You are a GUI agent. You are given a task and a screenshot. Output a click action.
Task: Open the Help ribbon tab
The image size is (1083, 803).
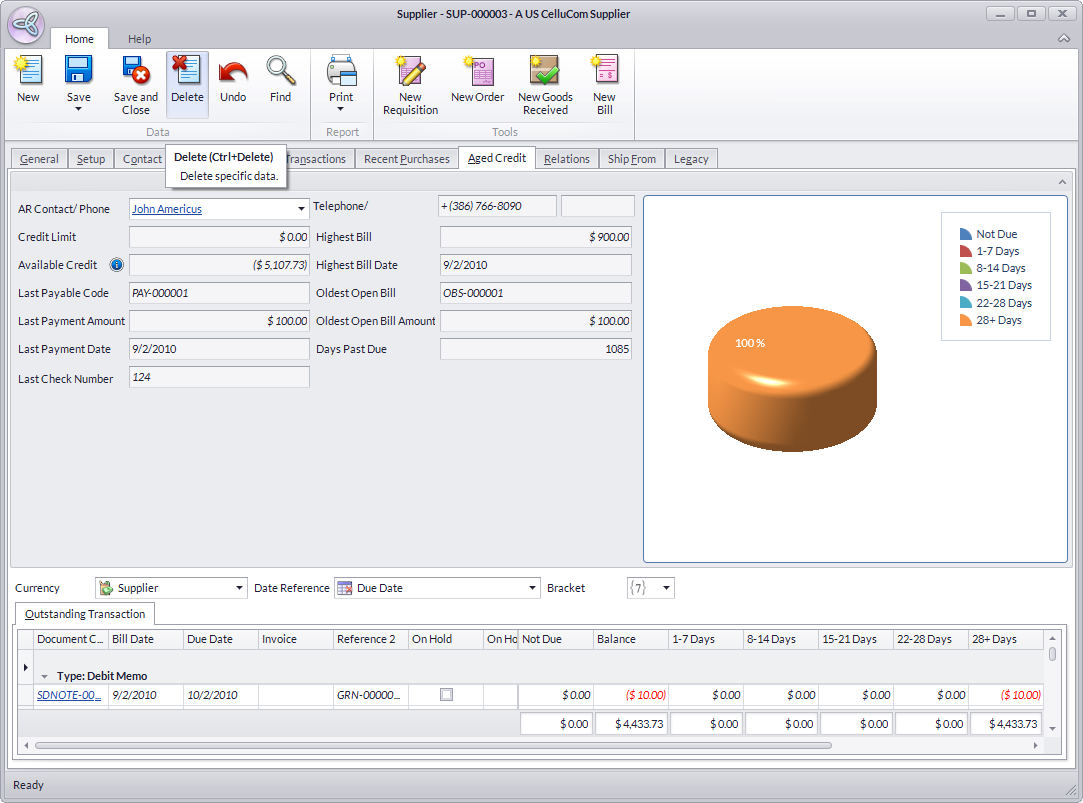coord(140,39)
